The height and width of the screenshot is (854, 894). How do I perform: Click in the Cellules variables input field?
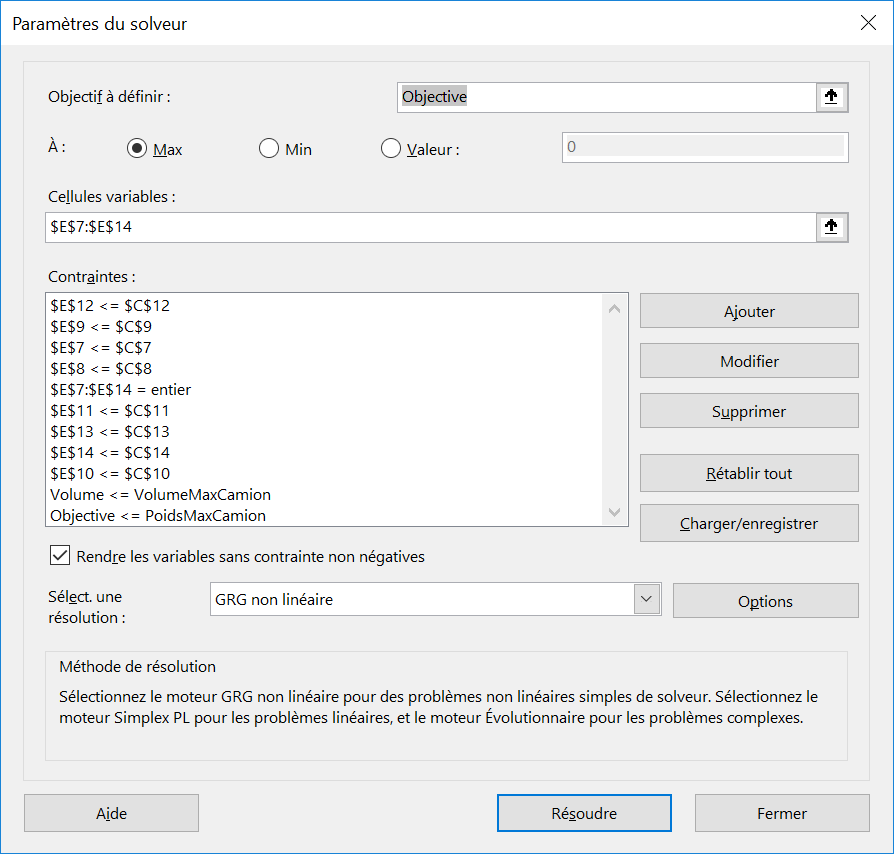point(430,227)
